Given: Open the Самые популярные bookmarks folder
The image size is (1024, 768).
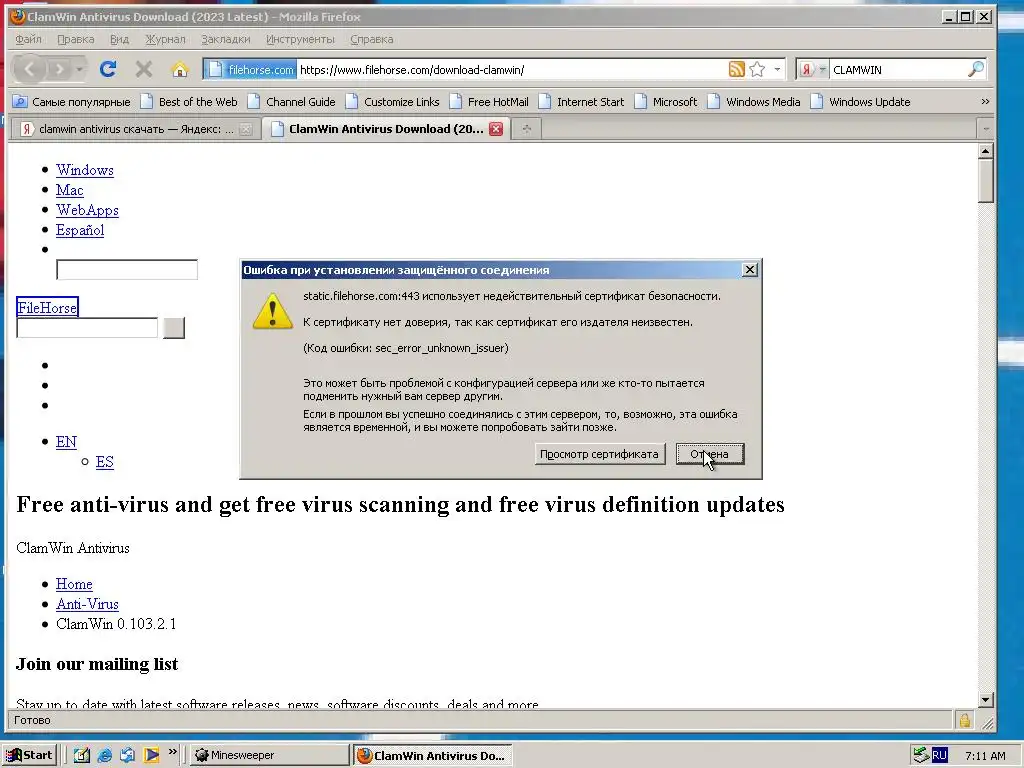Looking at the screenshot, I should (72, 102).
